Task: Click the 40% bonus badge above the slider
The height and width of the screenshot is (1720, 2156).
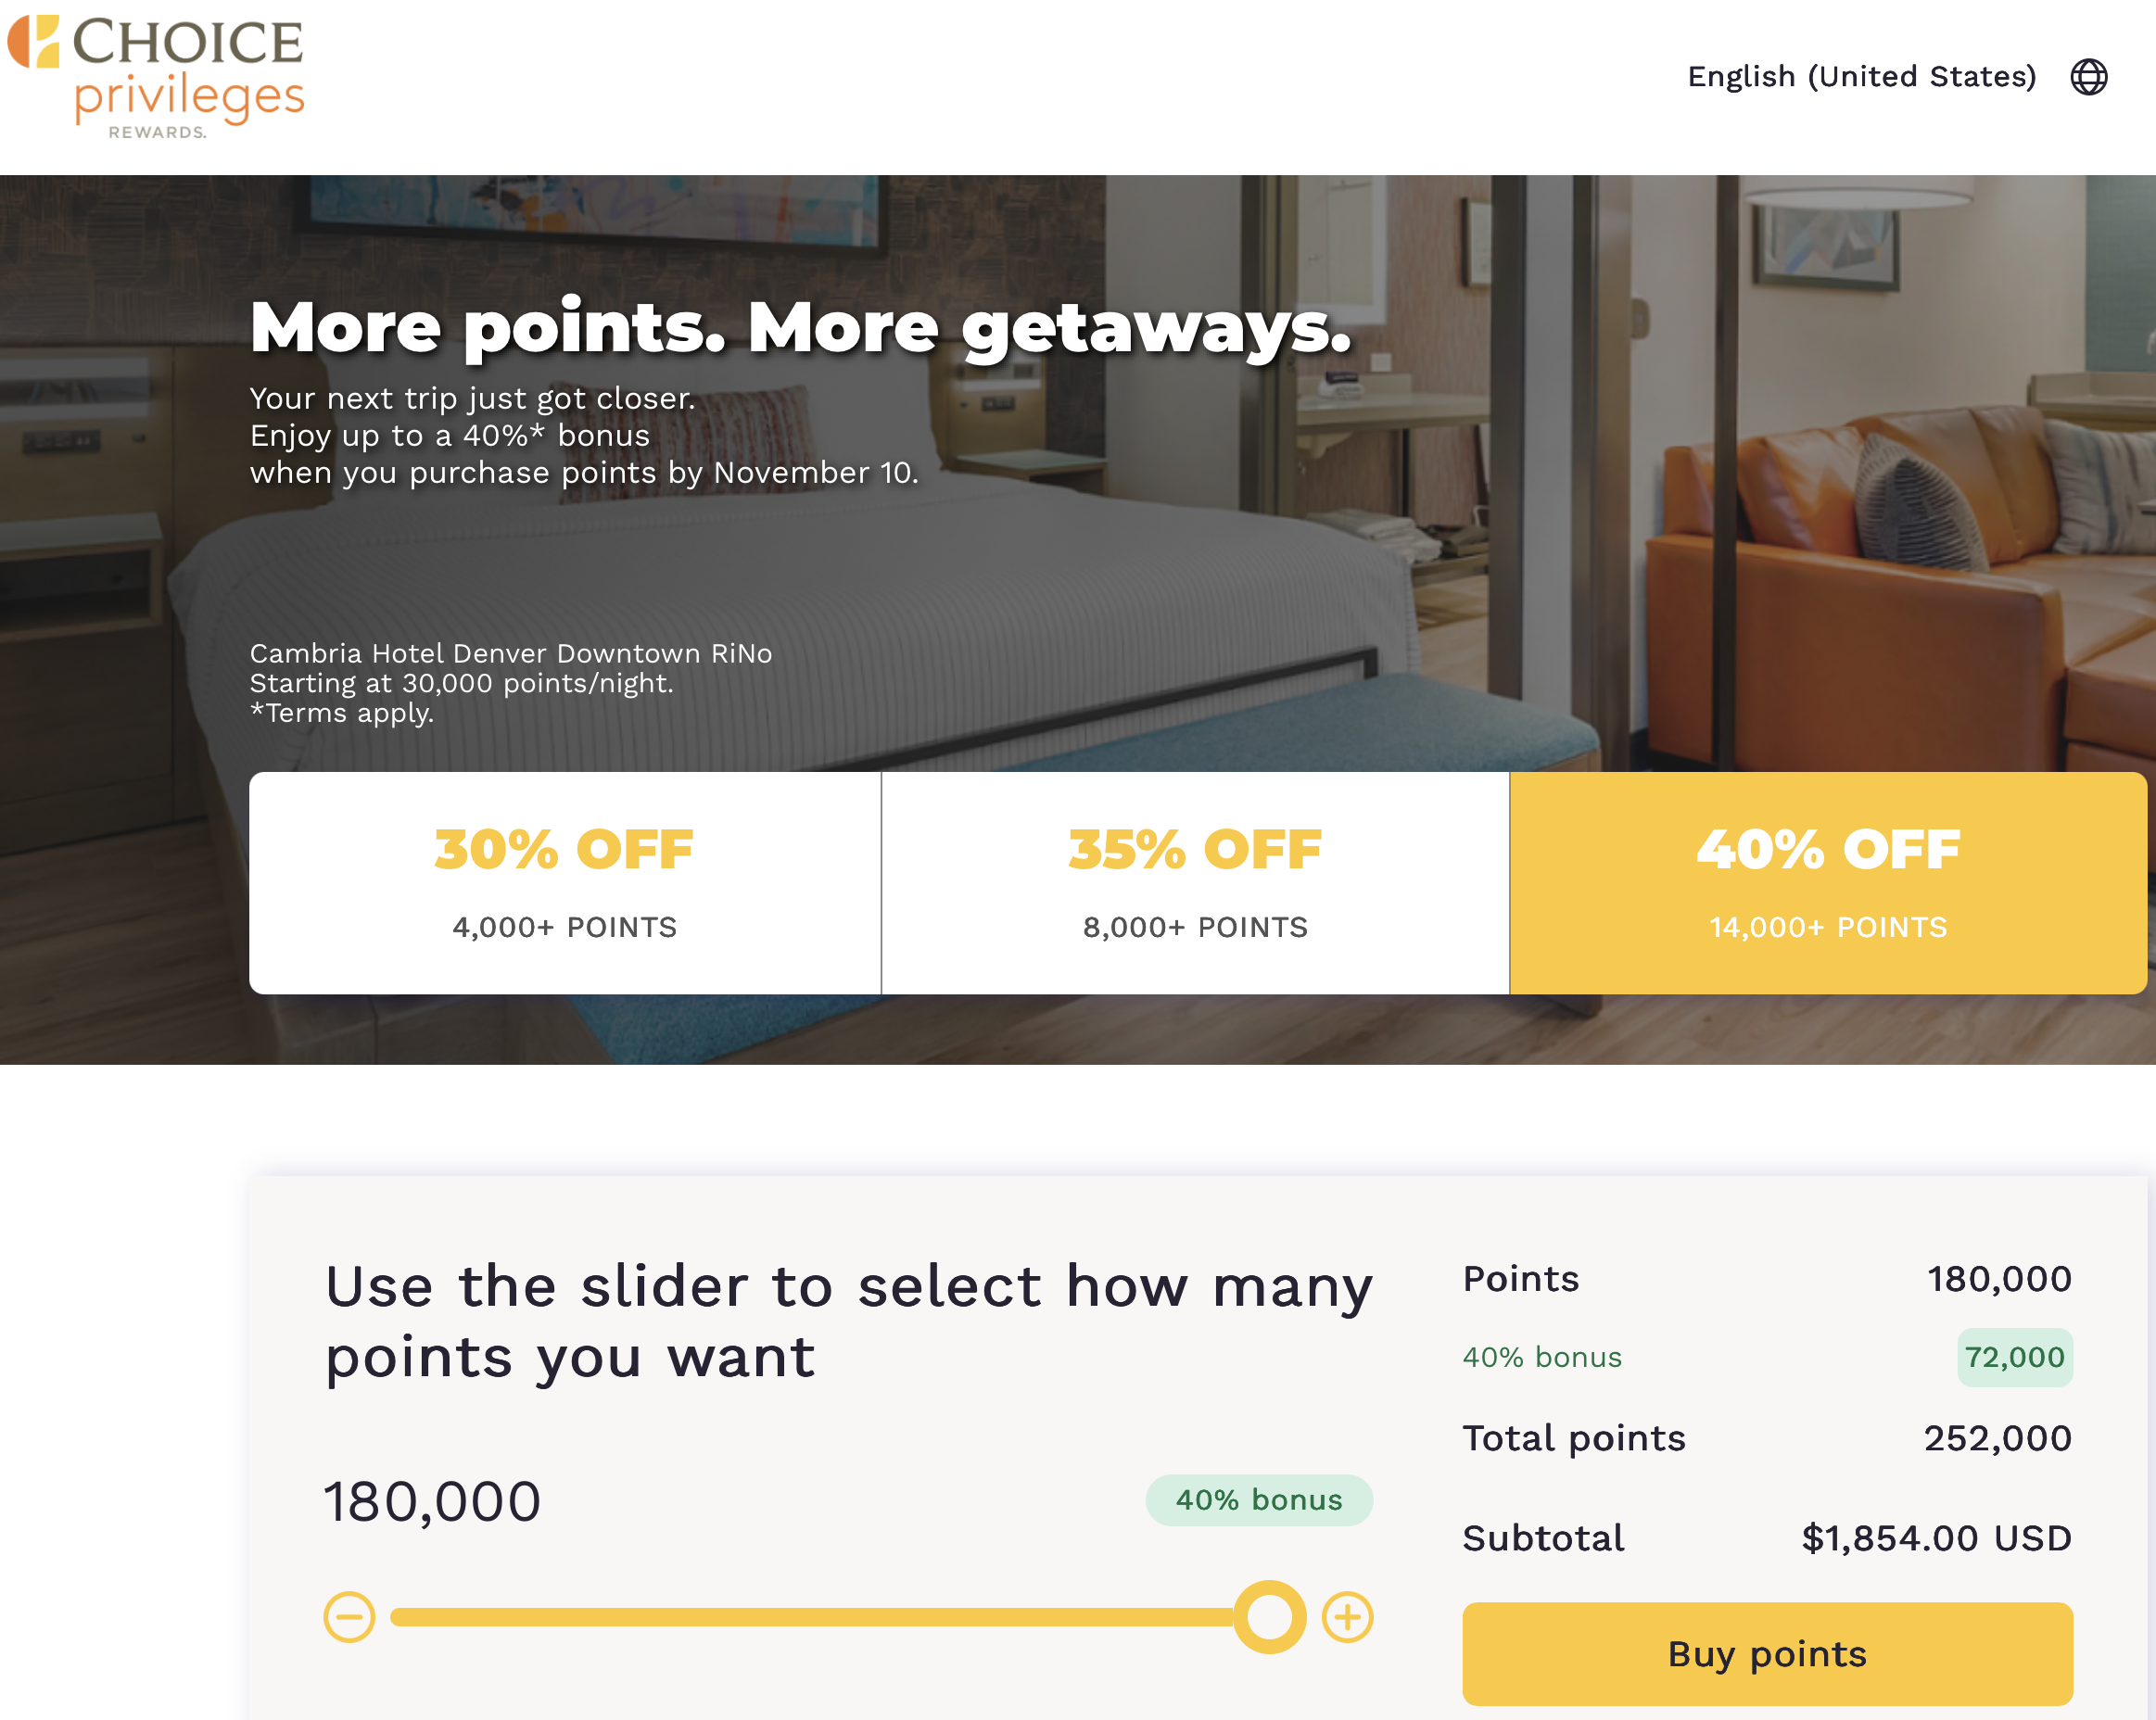Action: point(1258,1500)
